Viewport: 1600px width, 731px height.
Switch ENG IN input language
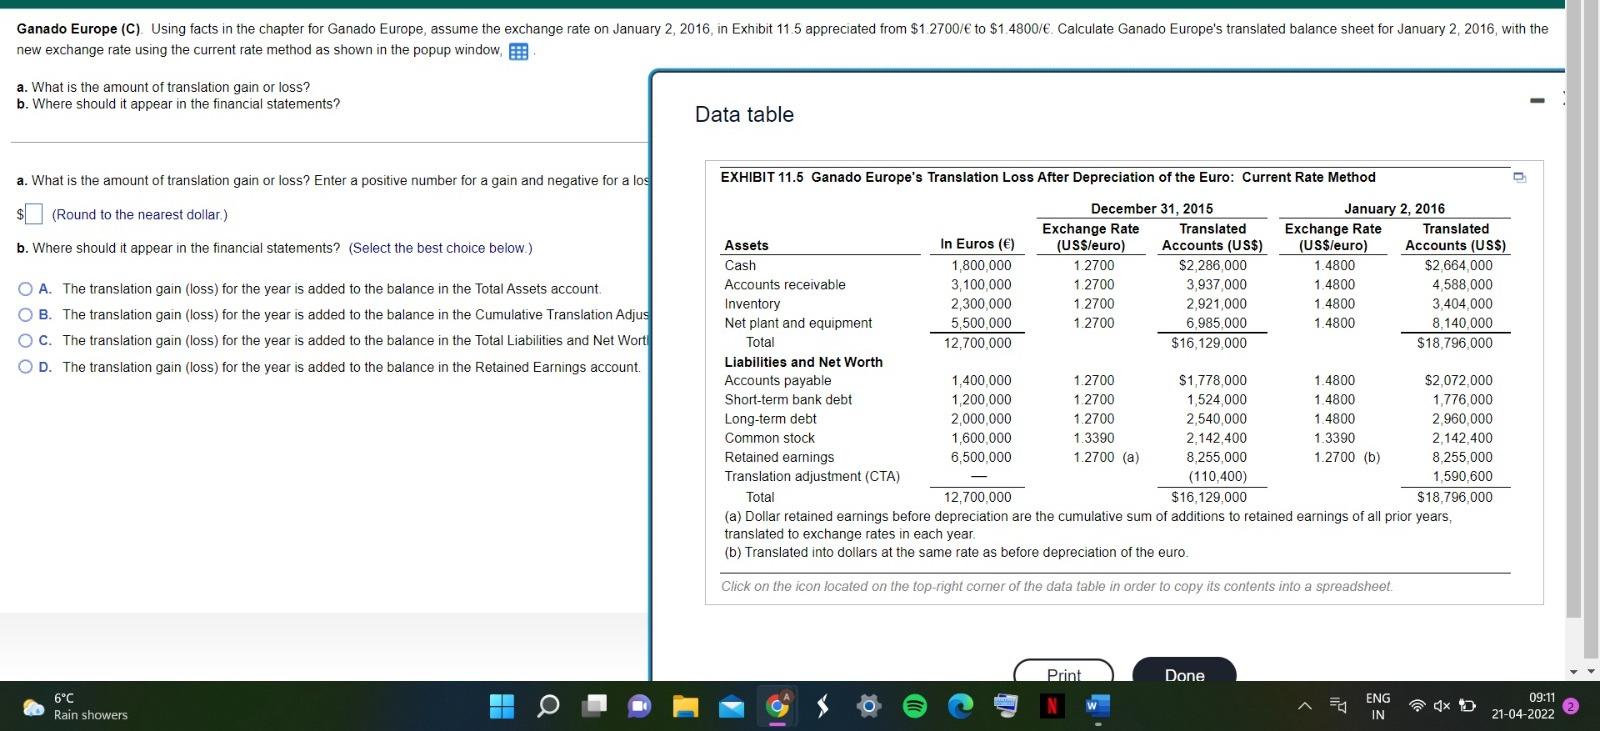pyautogui.click(x=1378, y=706)
